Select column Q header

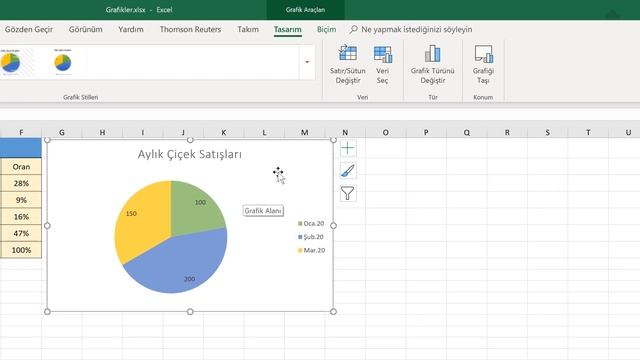click(x=466, y=132)
